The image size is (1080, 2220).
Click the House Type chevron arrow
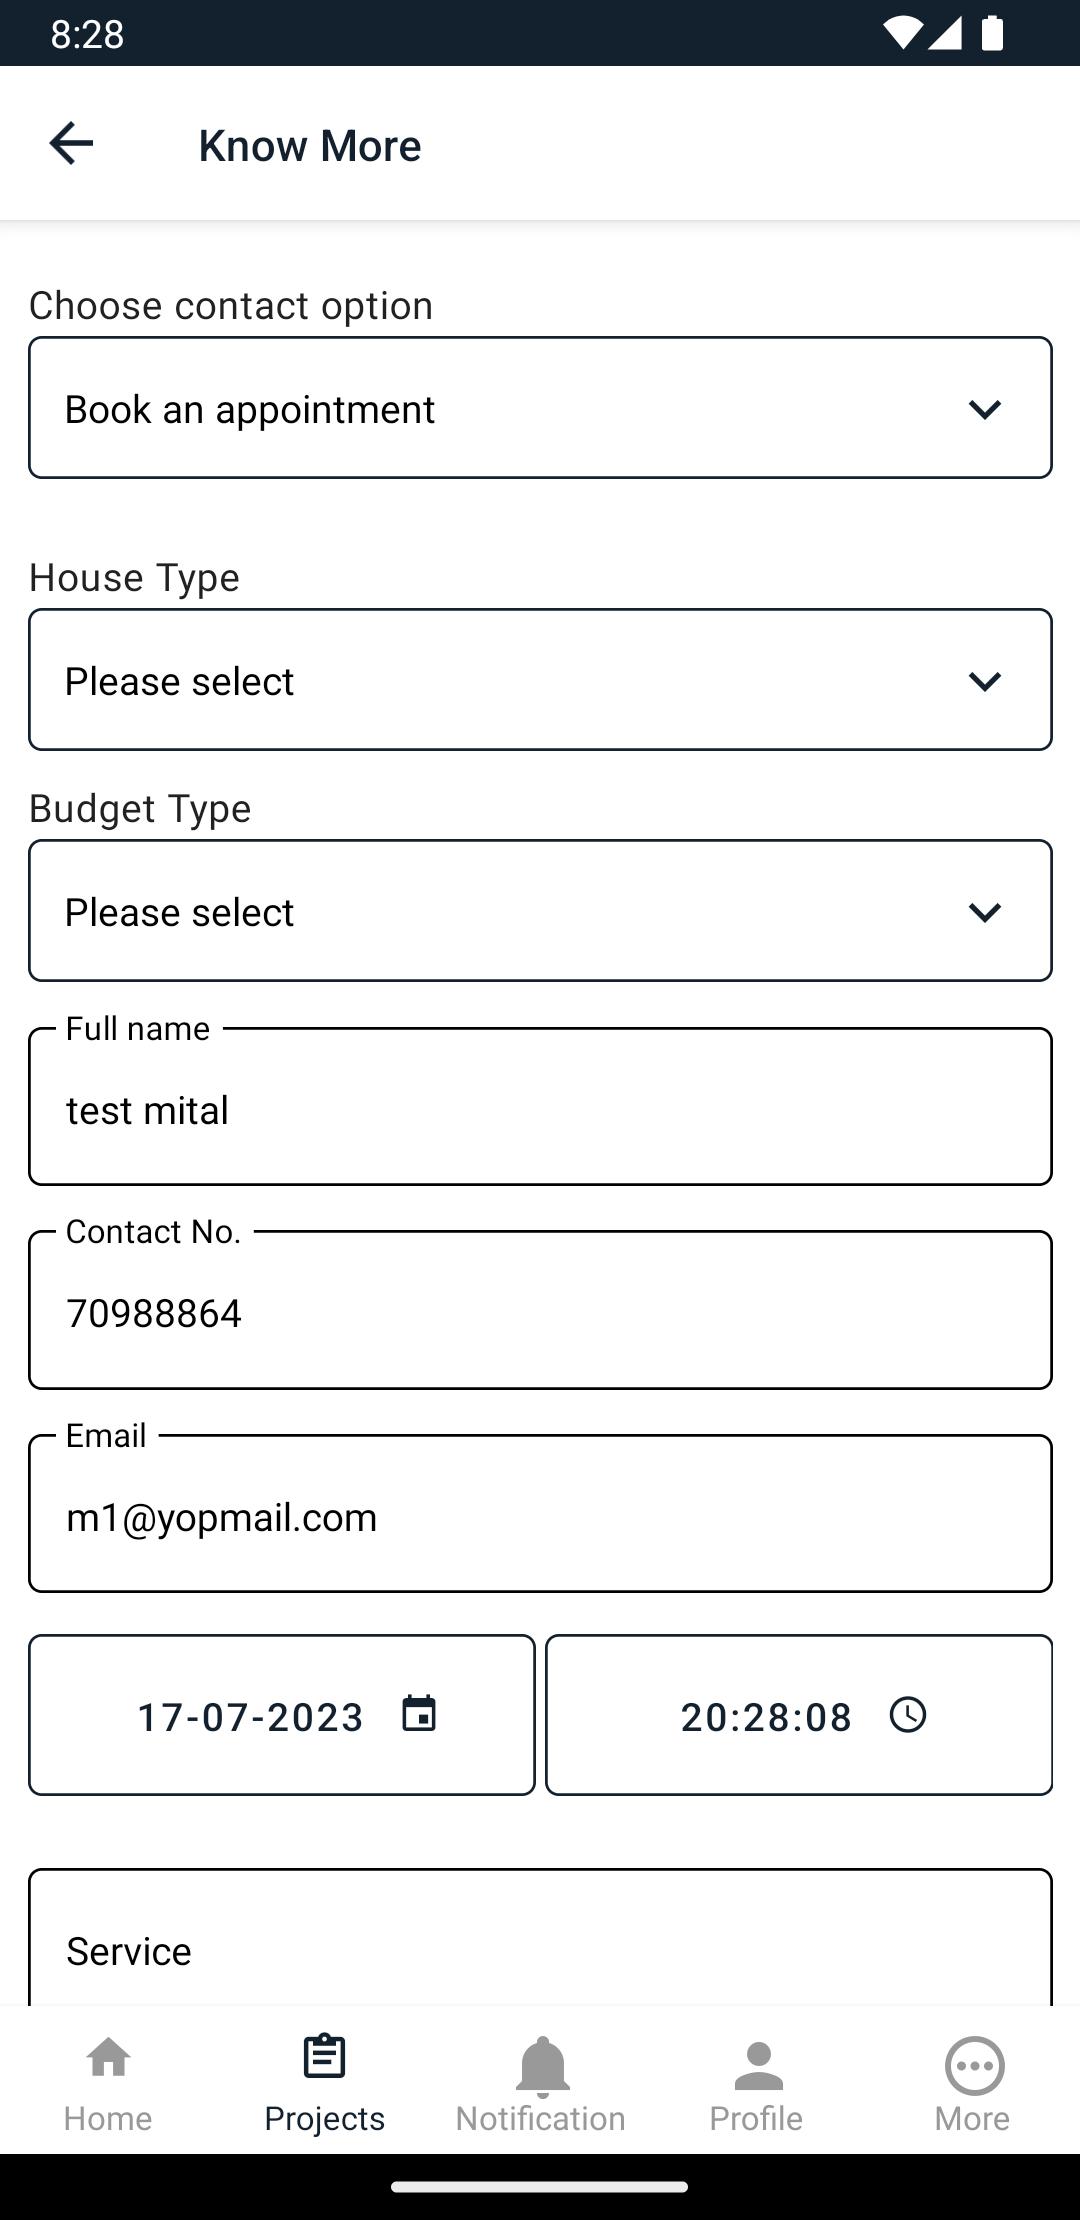tap(985, 681)
